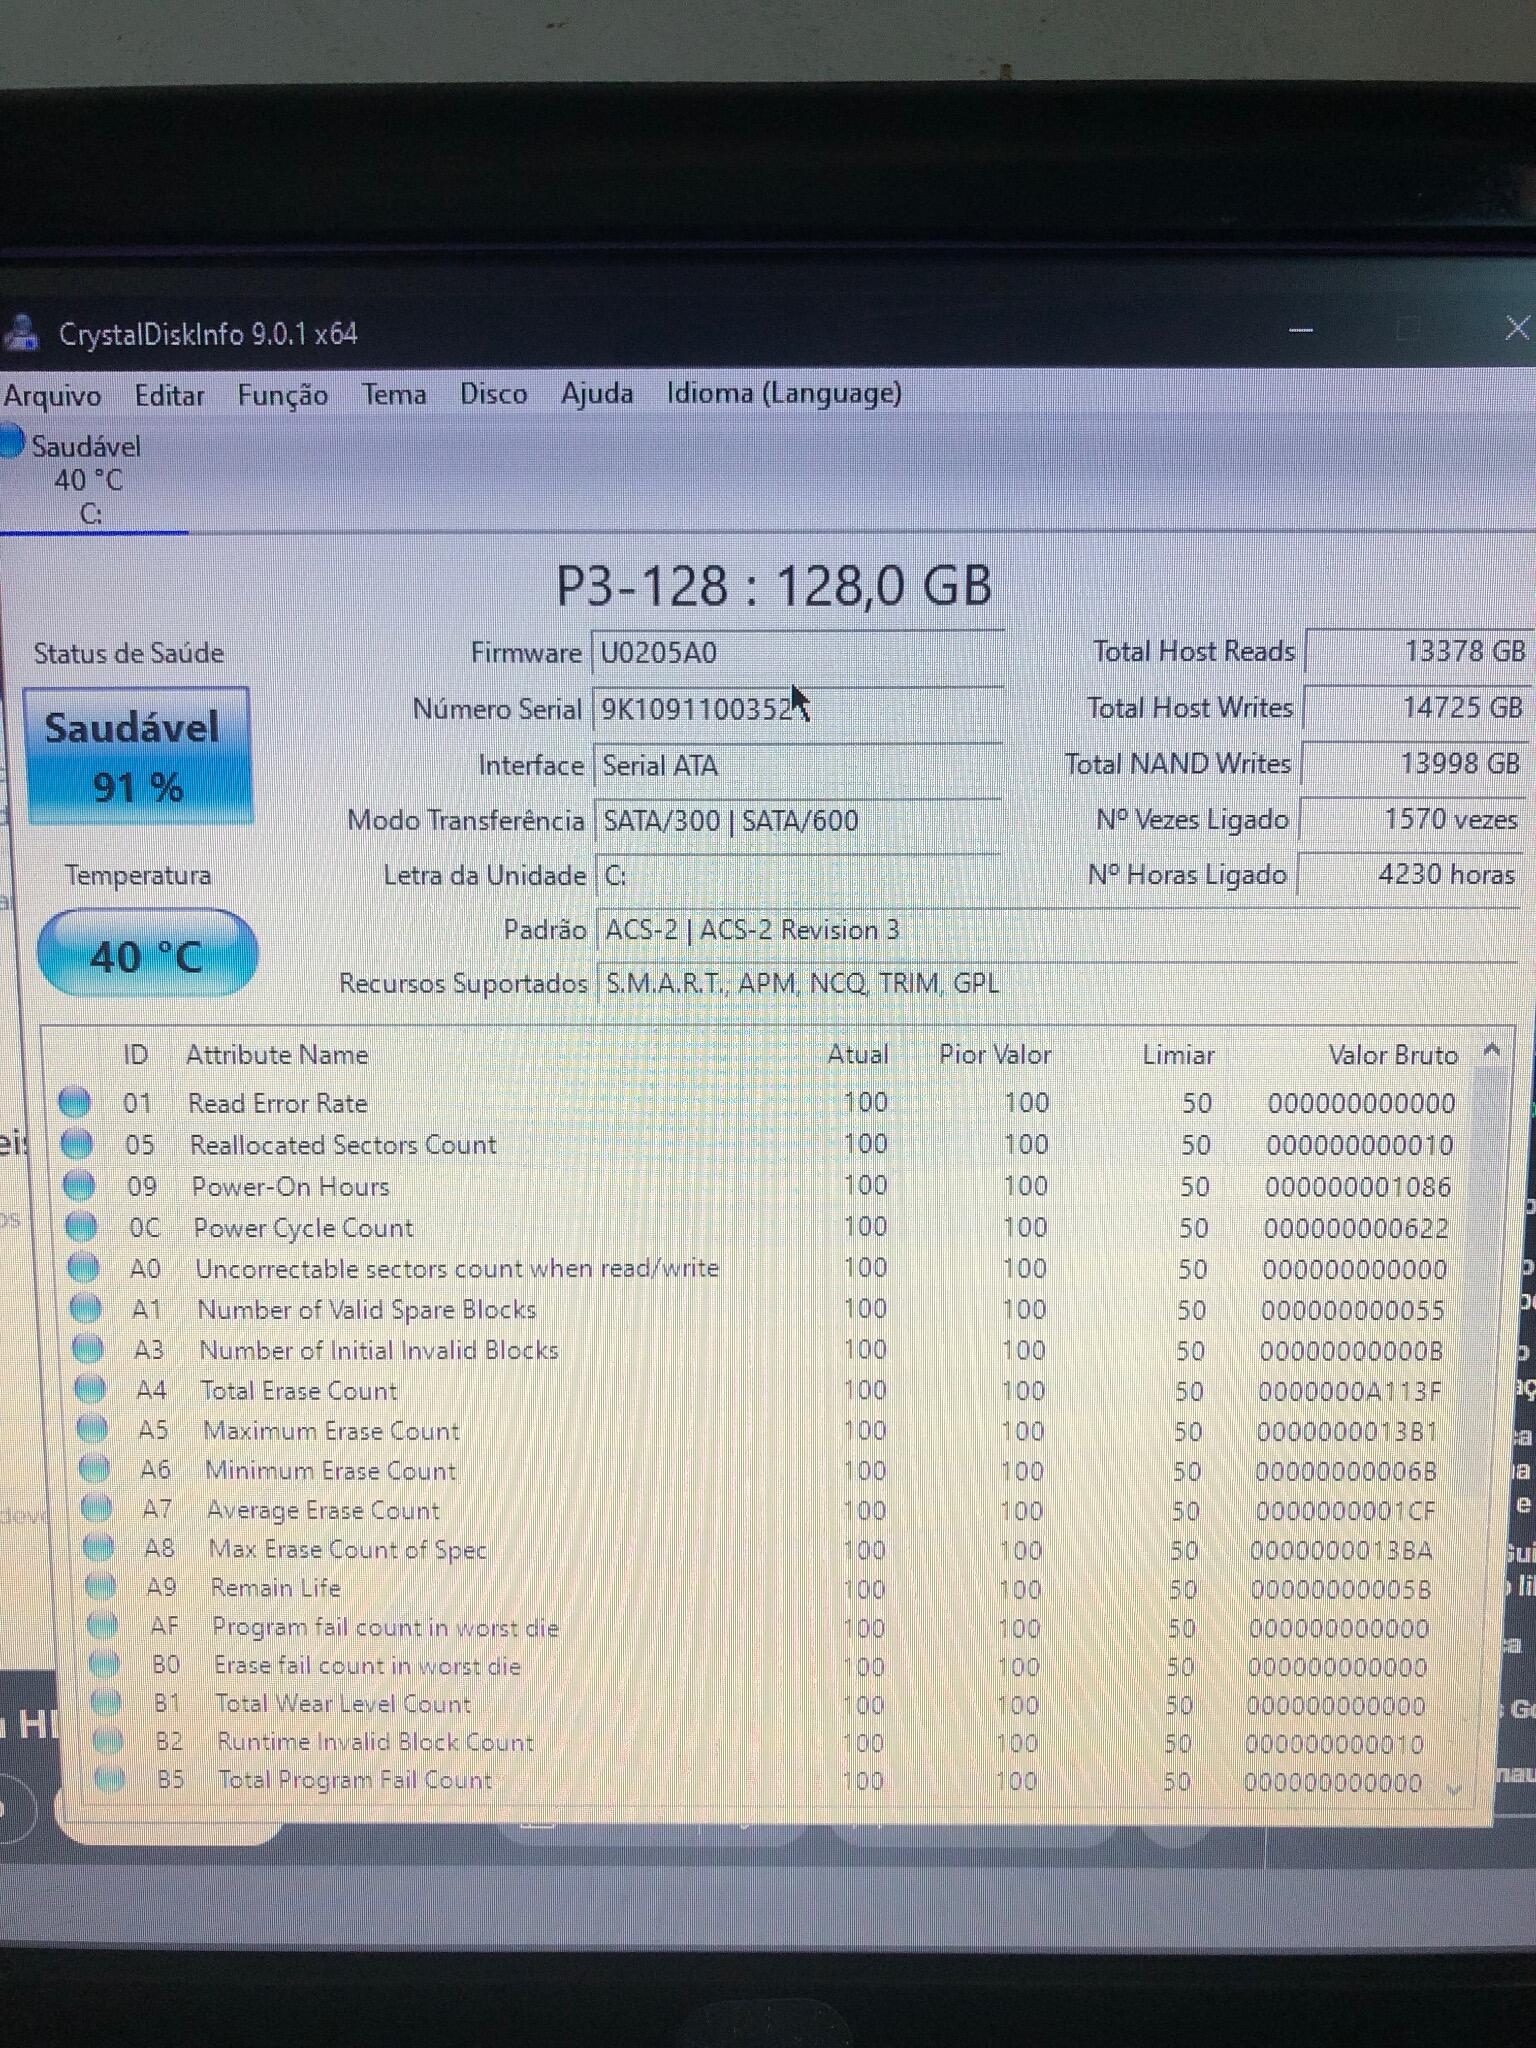The width and height of the screenshot is (1536, 2048).
Task: Click the Interface field Serial ATA
Action: [x=797, y=766]
